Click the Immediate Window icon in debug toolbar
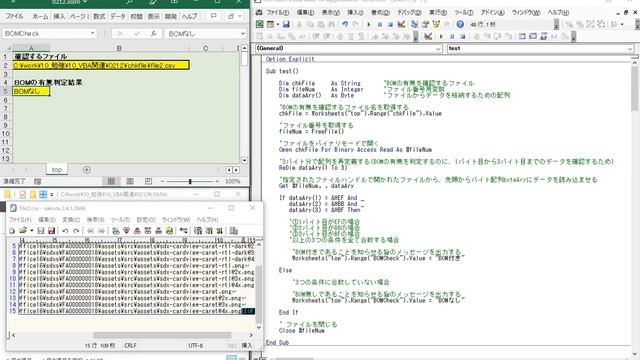 [533, 36]
